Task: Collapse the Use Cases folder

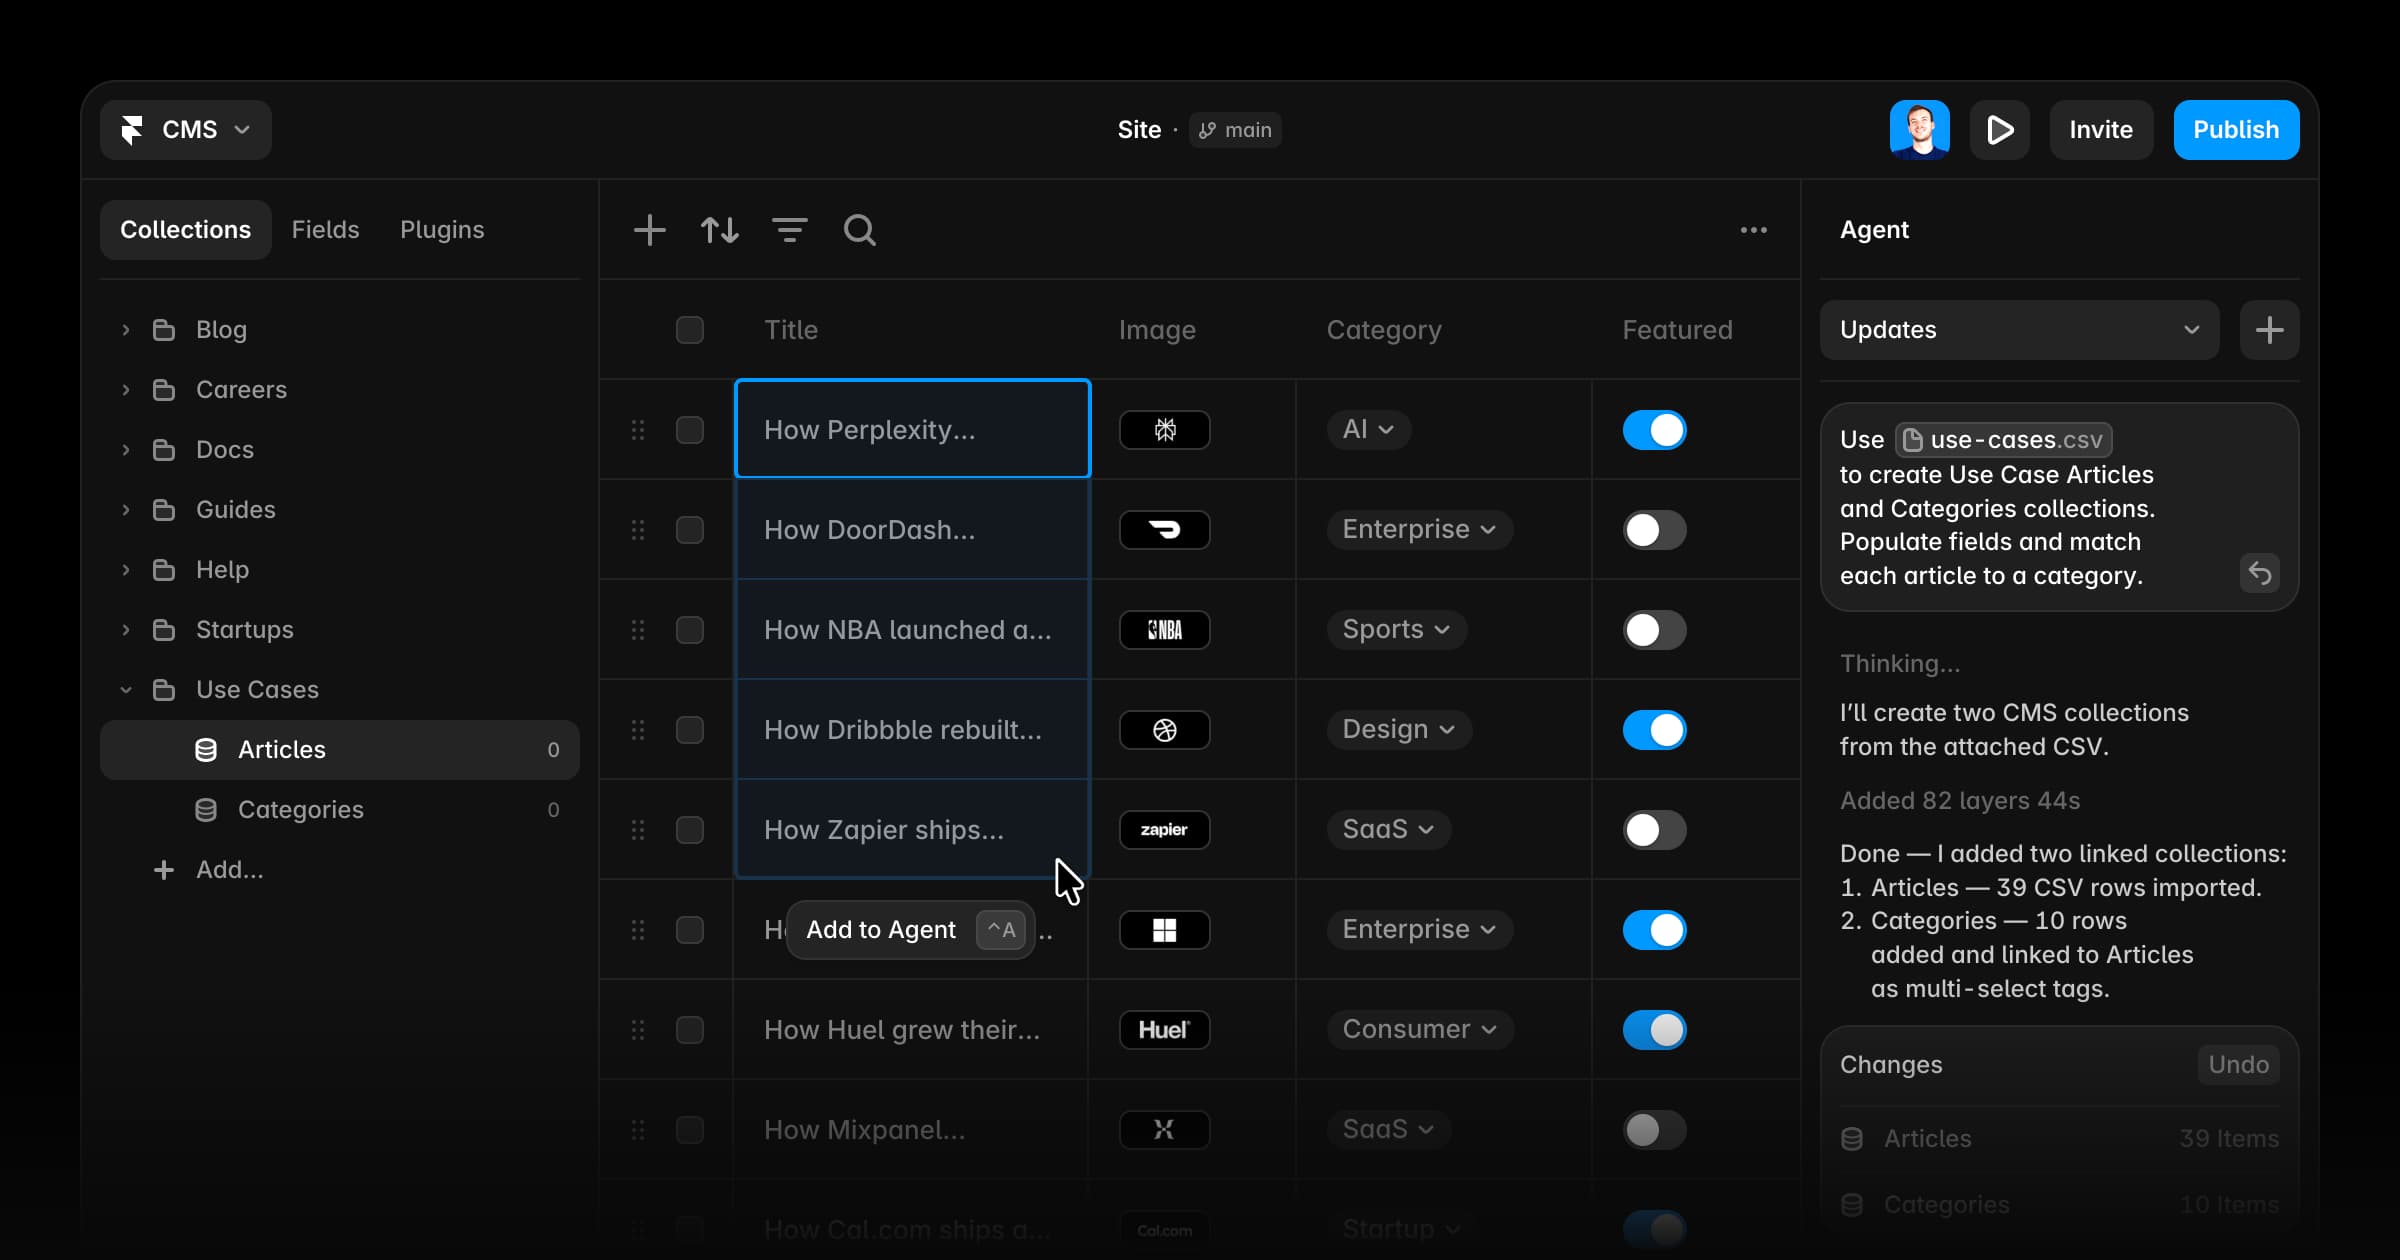Action: 126,690
